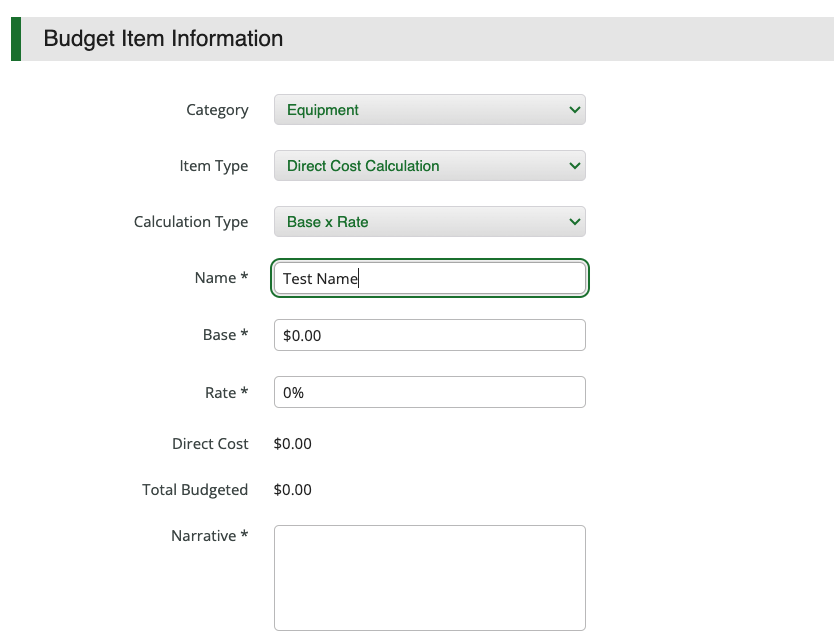Click the Name required field label
Image resolution: width=834 pixels, height=634 pixels.
[x=220, y=278]
